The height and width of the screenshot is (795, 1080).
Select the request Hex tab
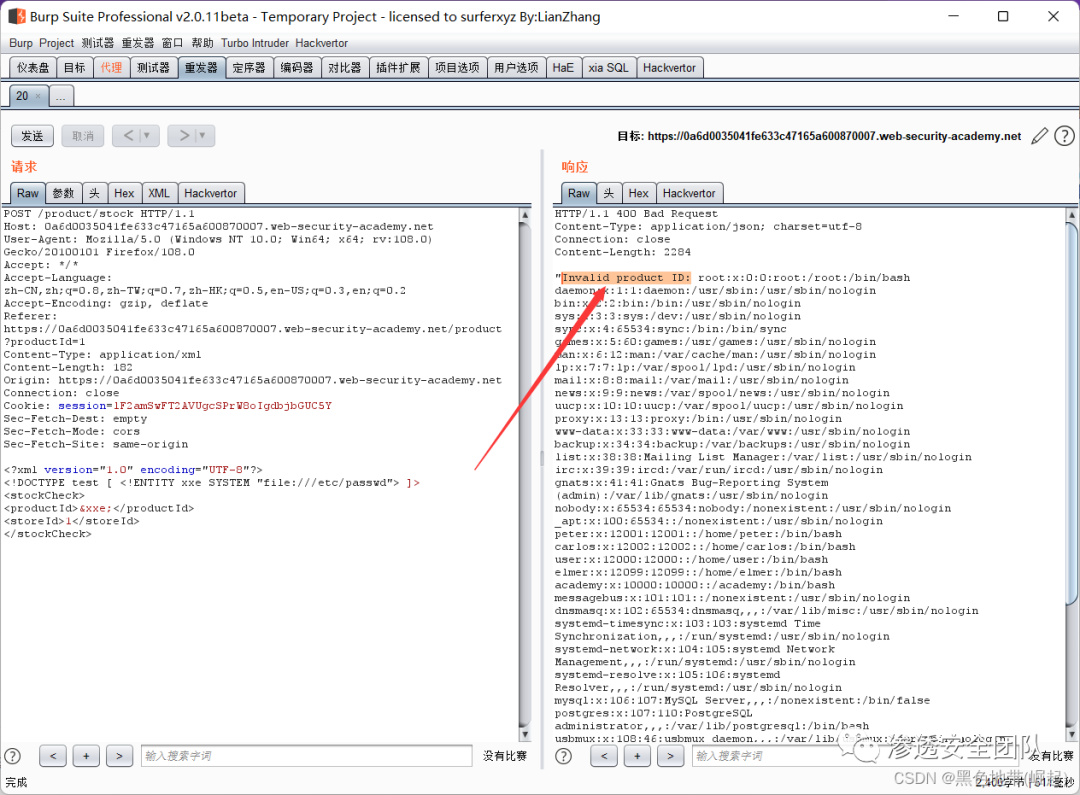(x=124, y=193)
